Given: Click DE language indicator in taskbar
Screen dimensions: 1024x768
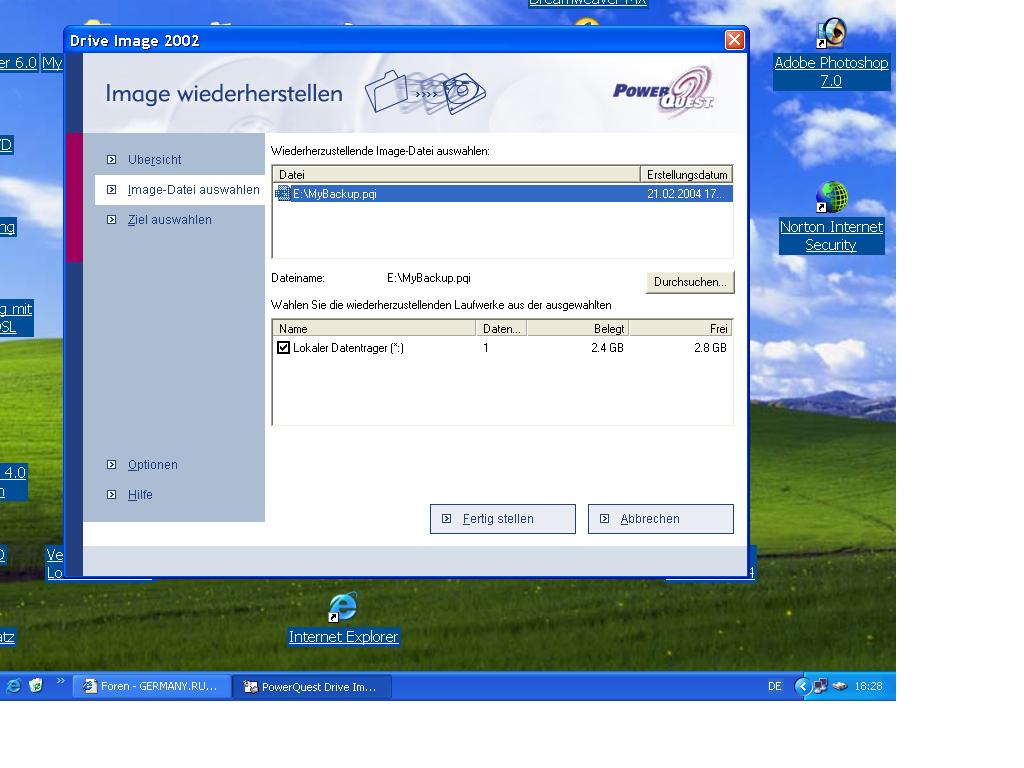Looking at the screenshot, I should (x=775, y=686).
